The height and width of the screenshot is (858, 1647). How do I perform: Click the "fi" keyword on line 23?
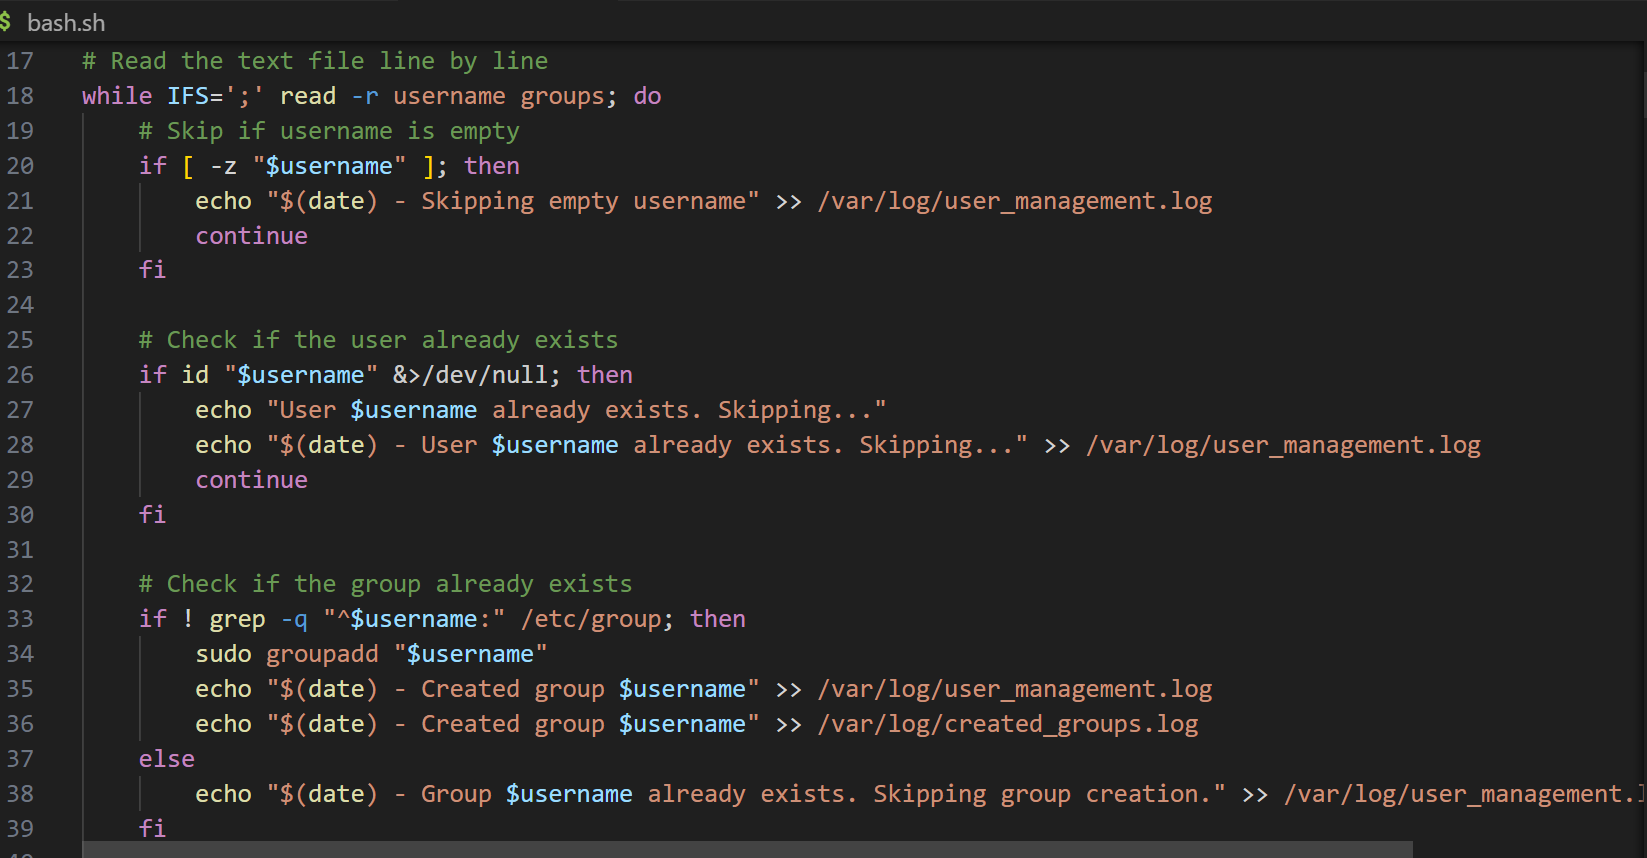click(x=152, y=270)
